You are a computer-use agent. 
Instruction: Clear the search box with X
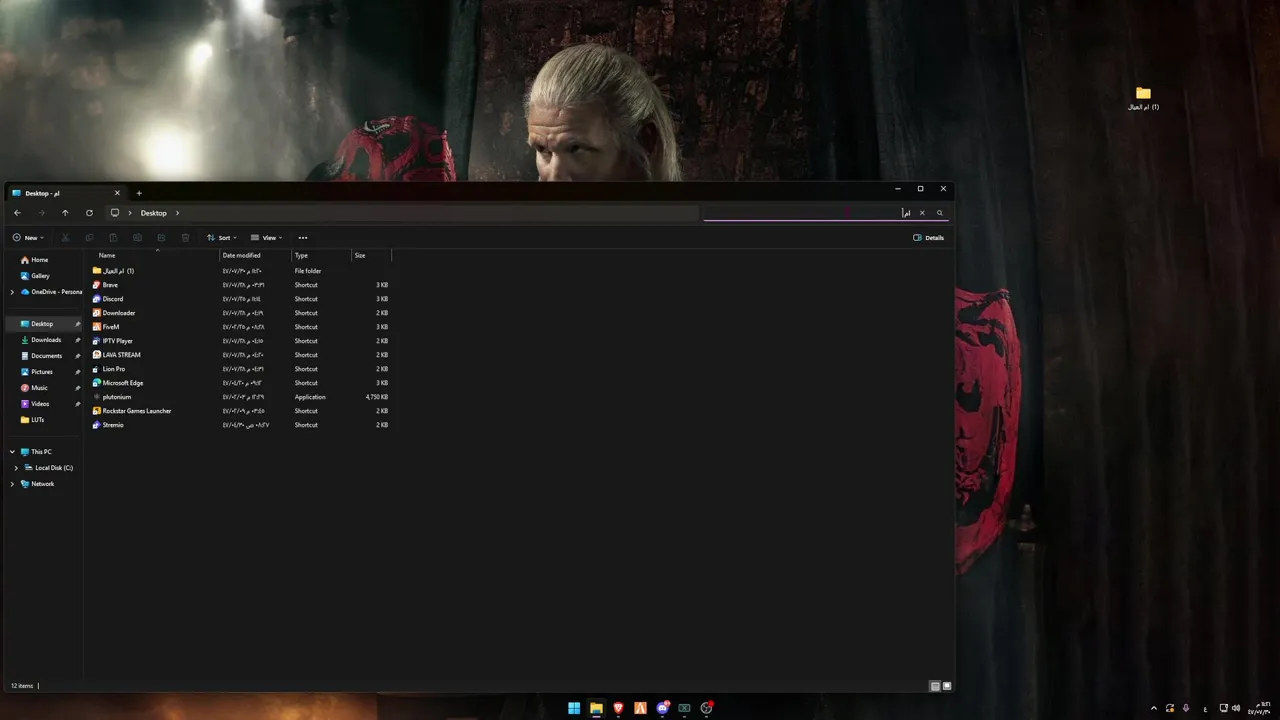[922, 213]
